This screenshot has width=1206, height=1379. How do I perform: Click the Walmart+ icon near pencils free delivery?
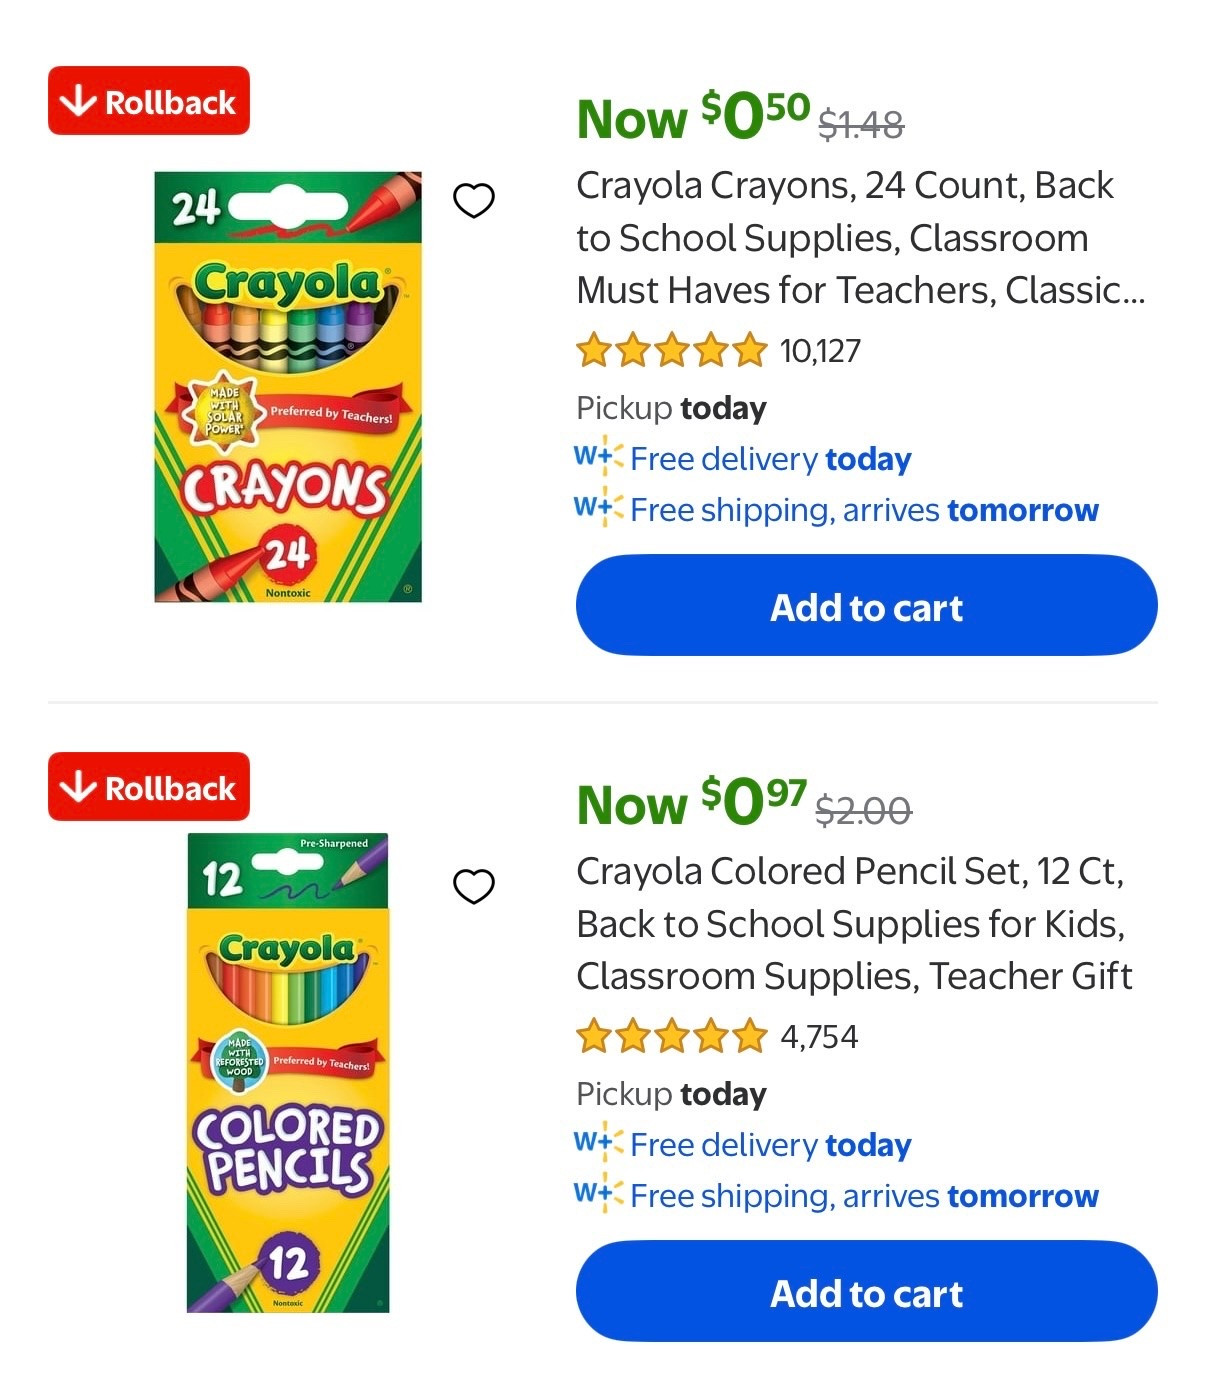[597, 1145]
